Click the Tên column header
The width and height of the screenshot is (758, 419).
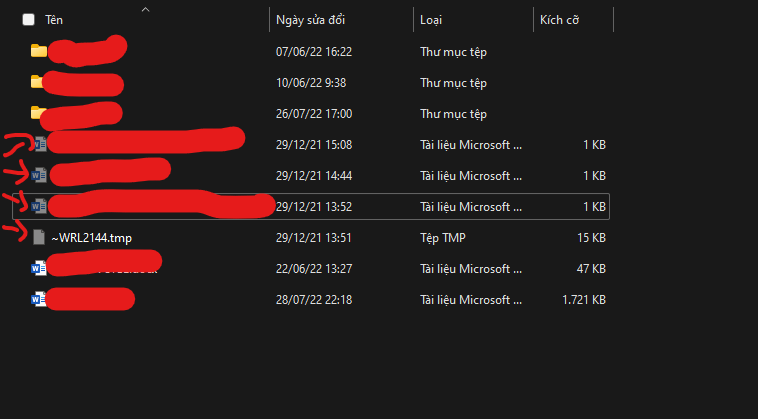tap(54, 20)
